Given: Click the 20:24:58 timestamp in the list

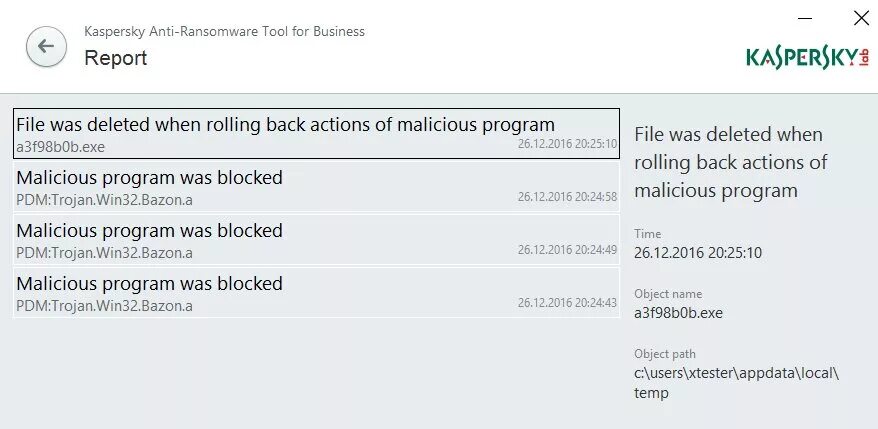Looking at the screenshot, I should pos(567,197).
